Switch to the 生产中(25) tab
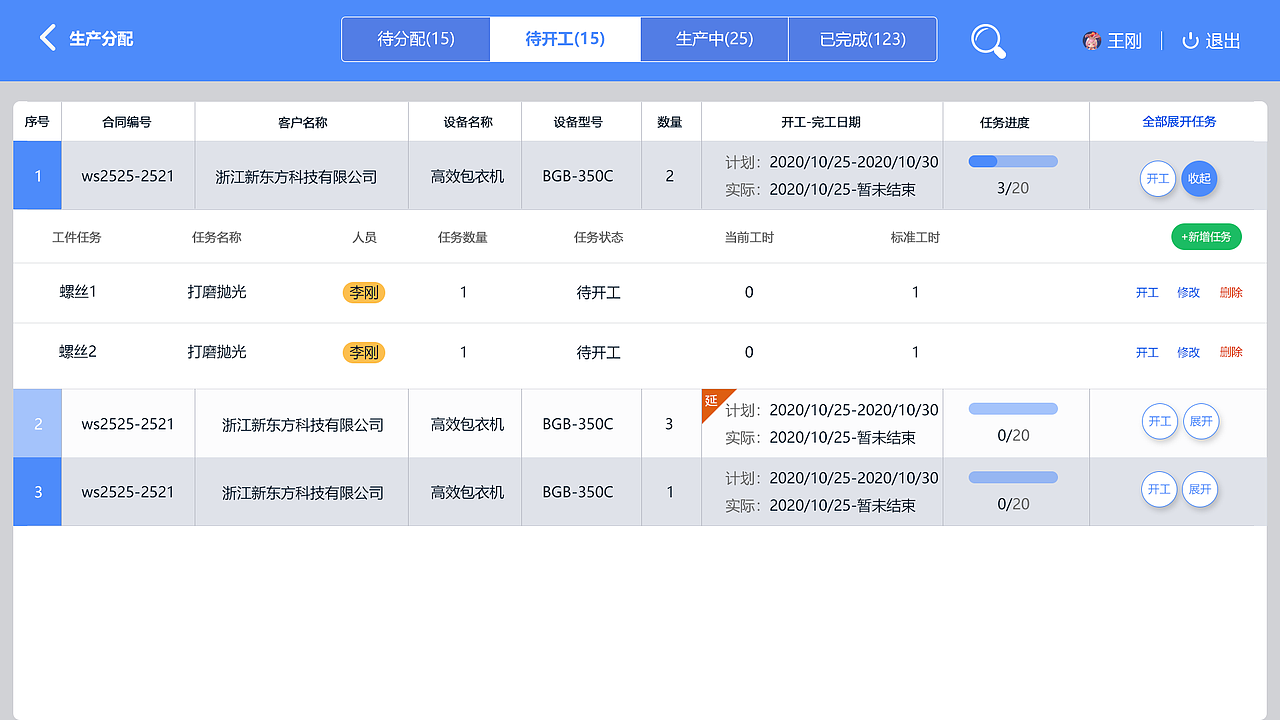 click(x=714, y=39)
